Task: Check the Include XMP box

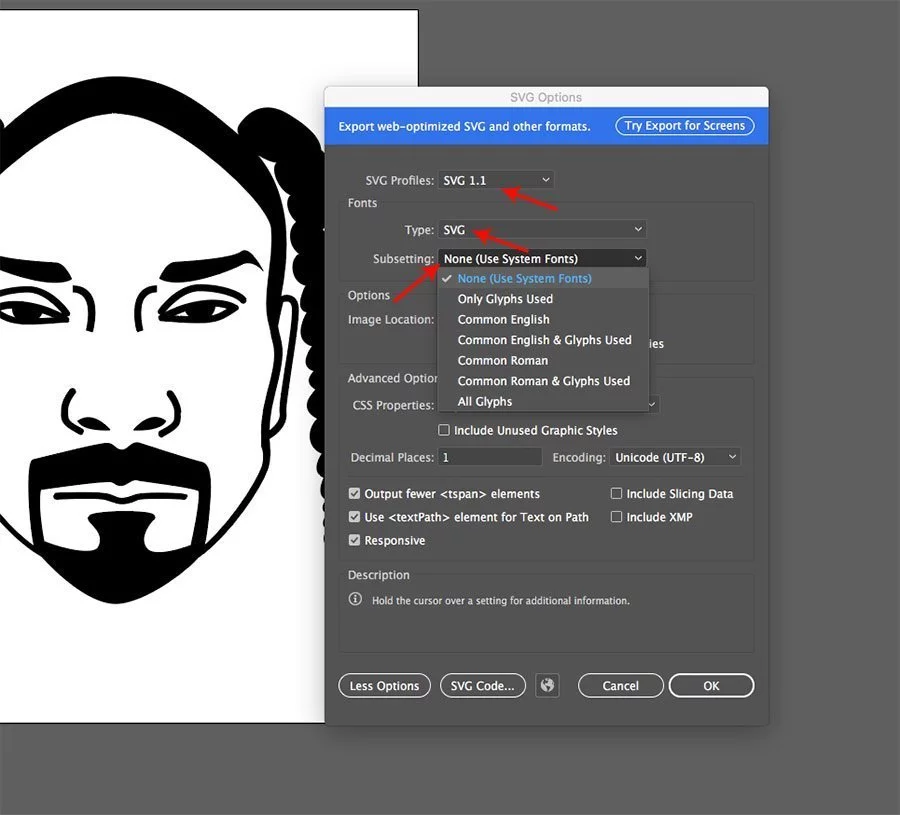Action: (617, 517)
